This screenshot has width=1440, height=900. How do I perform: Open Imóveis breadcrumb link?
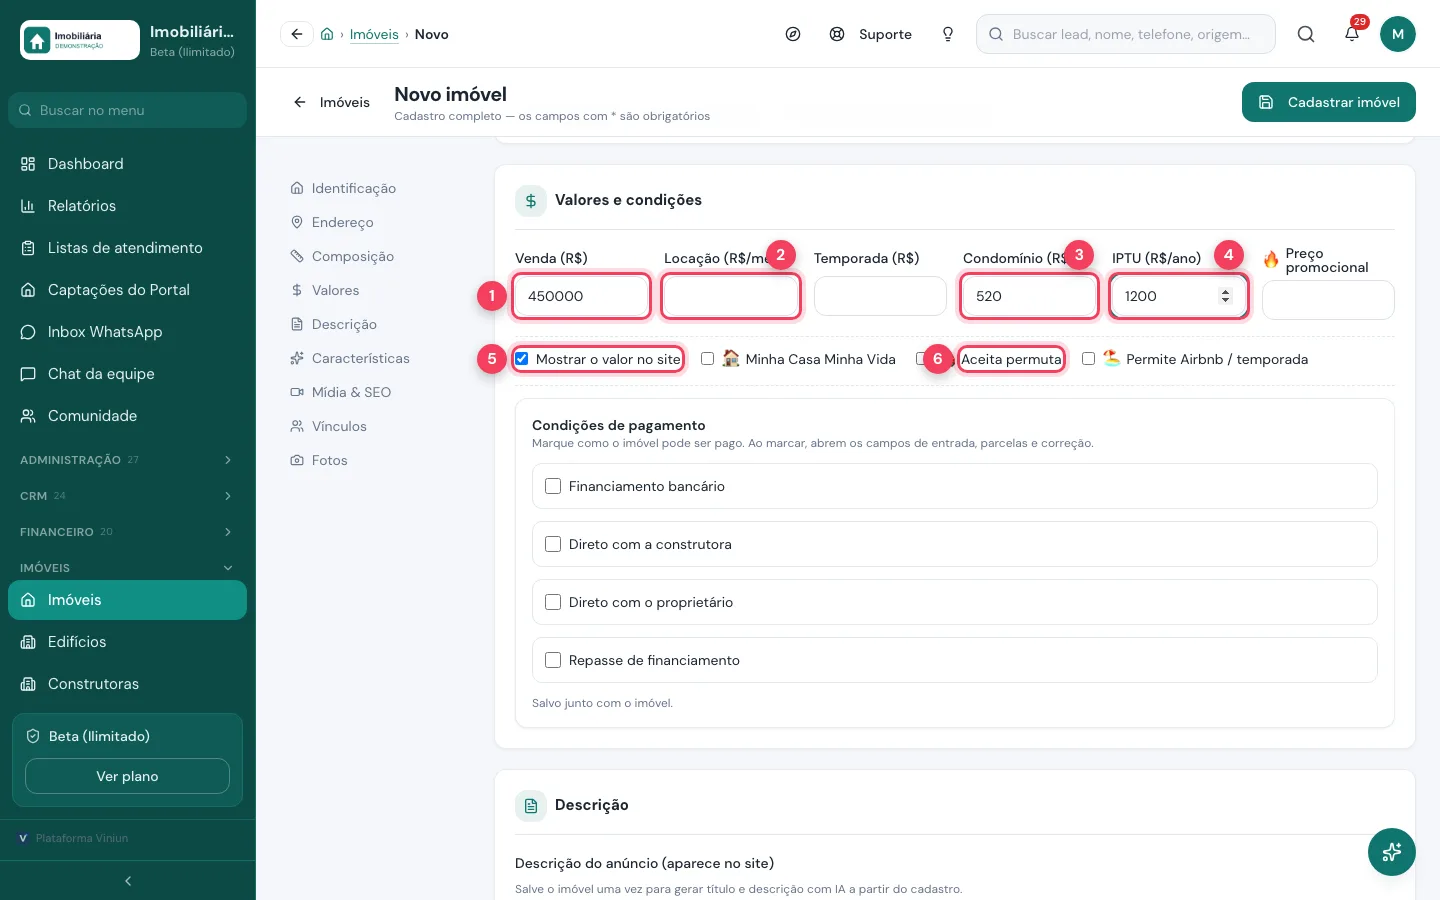pos(374,34)
